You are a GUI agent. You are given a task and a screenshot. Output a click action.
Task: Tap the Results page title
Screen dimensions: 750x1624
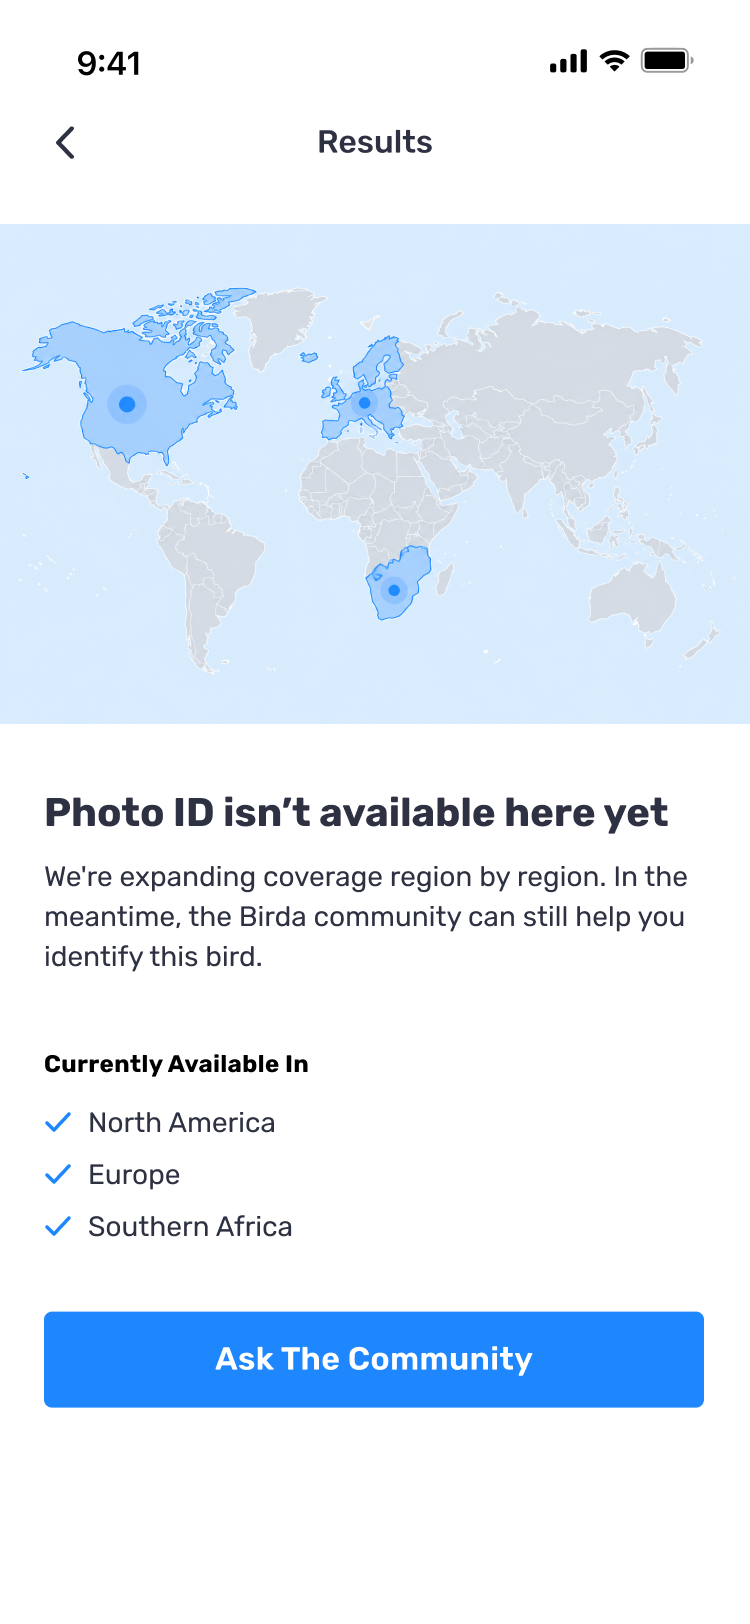(x=375, y=142)
